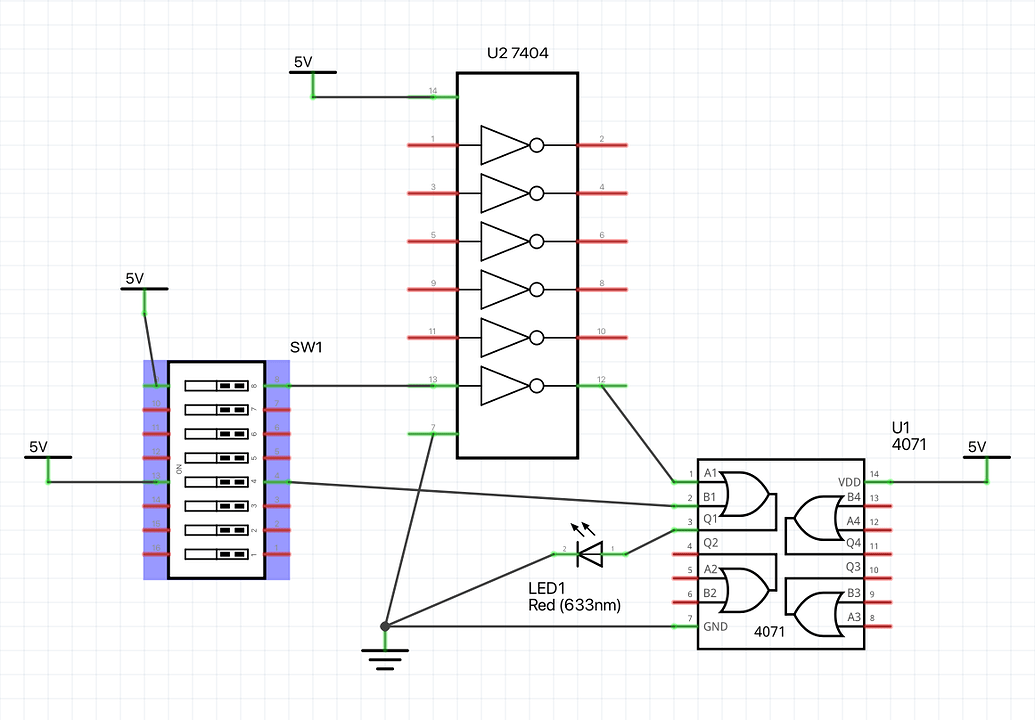Toggle switch 1 at the bottom of SW1

tap(218, 555)
